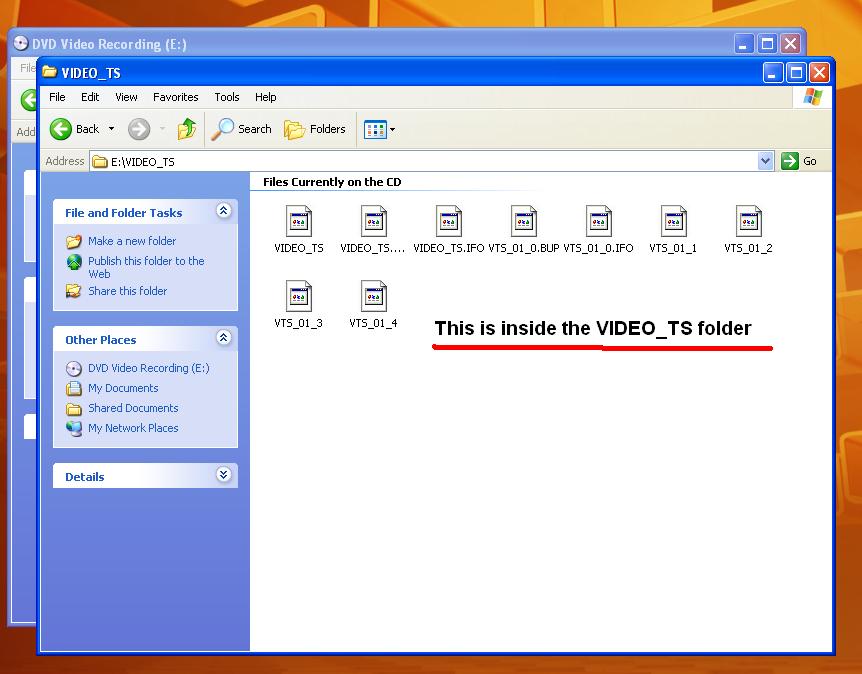Click the Files Currently on the CD heading
This screenshot has width=862, height=674.
(x=332, y=182)
